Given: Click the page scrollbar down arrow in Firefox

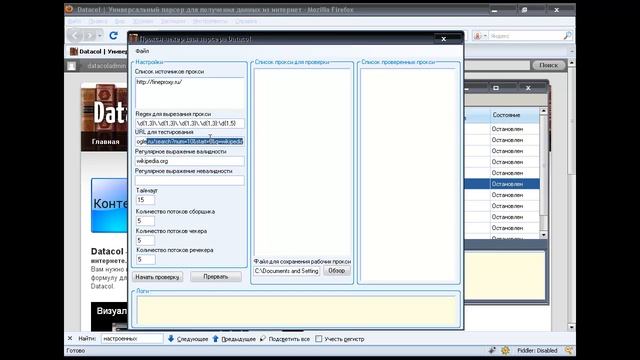Looking at the screenshot, I should pyautogui.click(x=571, y=327).
